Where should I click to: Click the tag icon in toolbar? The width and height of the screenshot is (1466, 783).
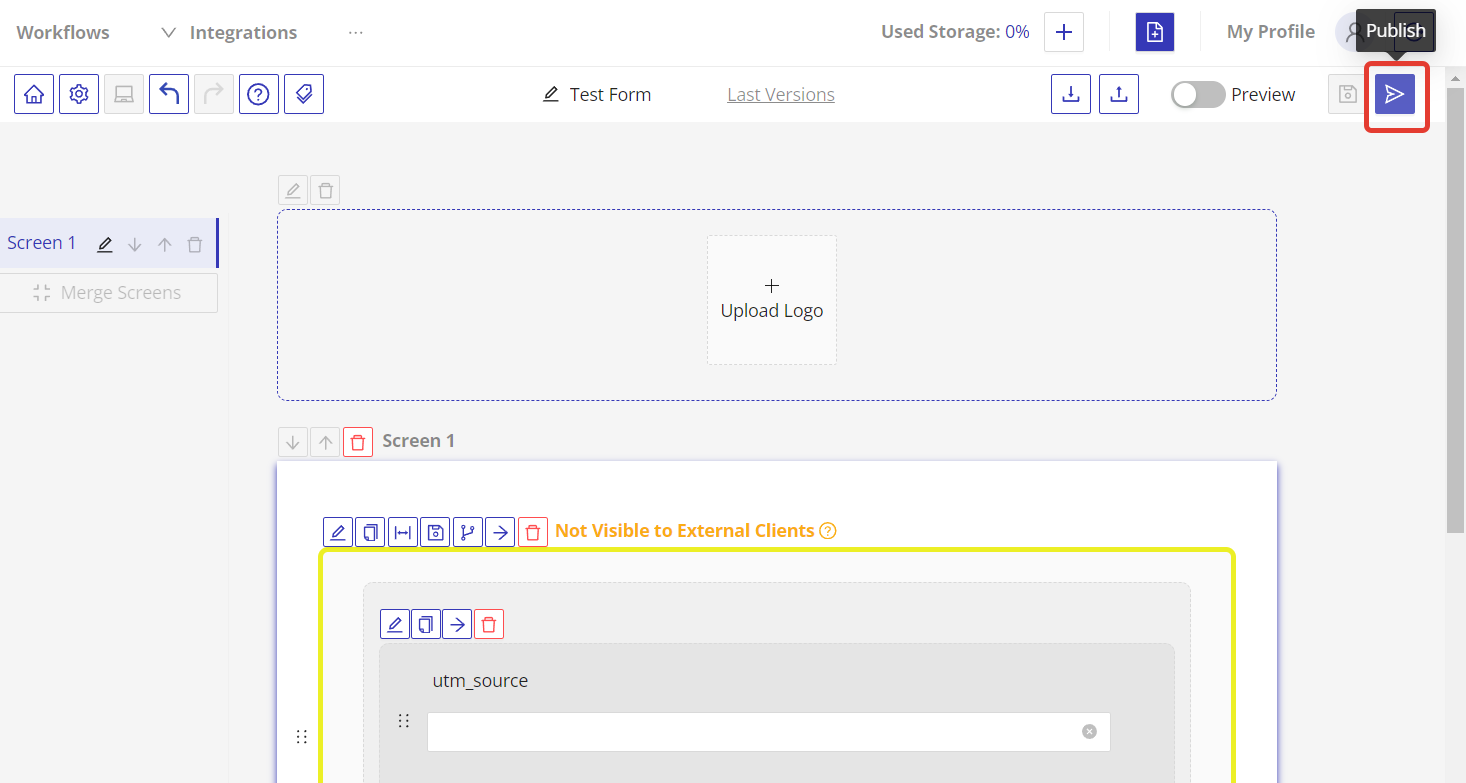pyautogui.click(x=304, y=94)
